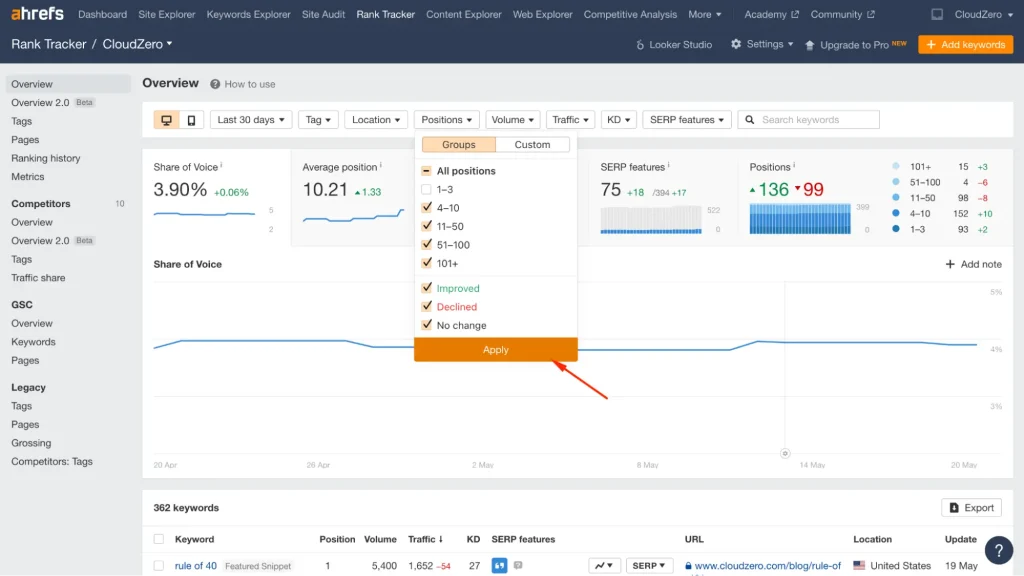This screenshot has width=1024, height=576.
Task: Click the lock icon beside the cloudzero URL
Action: click(690, 565)
